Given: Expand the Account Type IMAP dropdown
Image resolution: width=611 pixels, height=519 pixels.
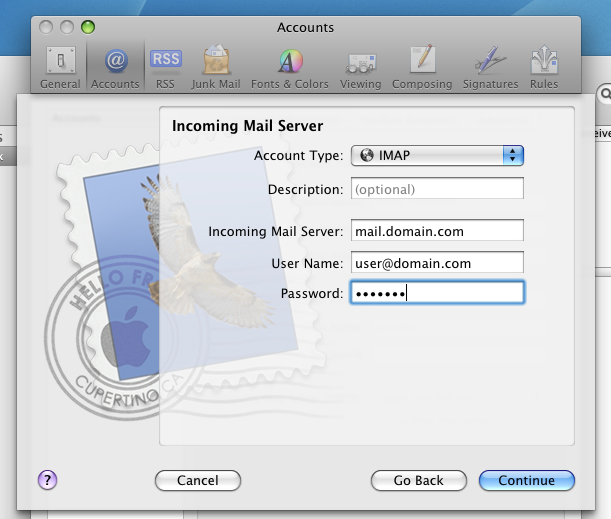Looking at the screenshot, I should tap(437, 155).
